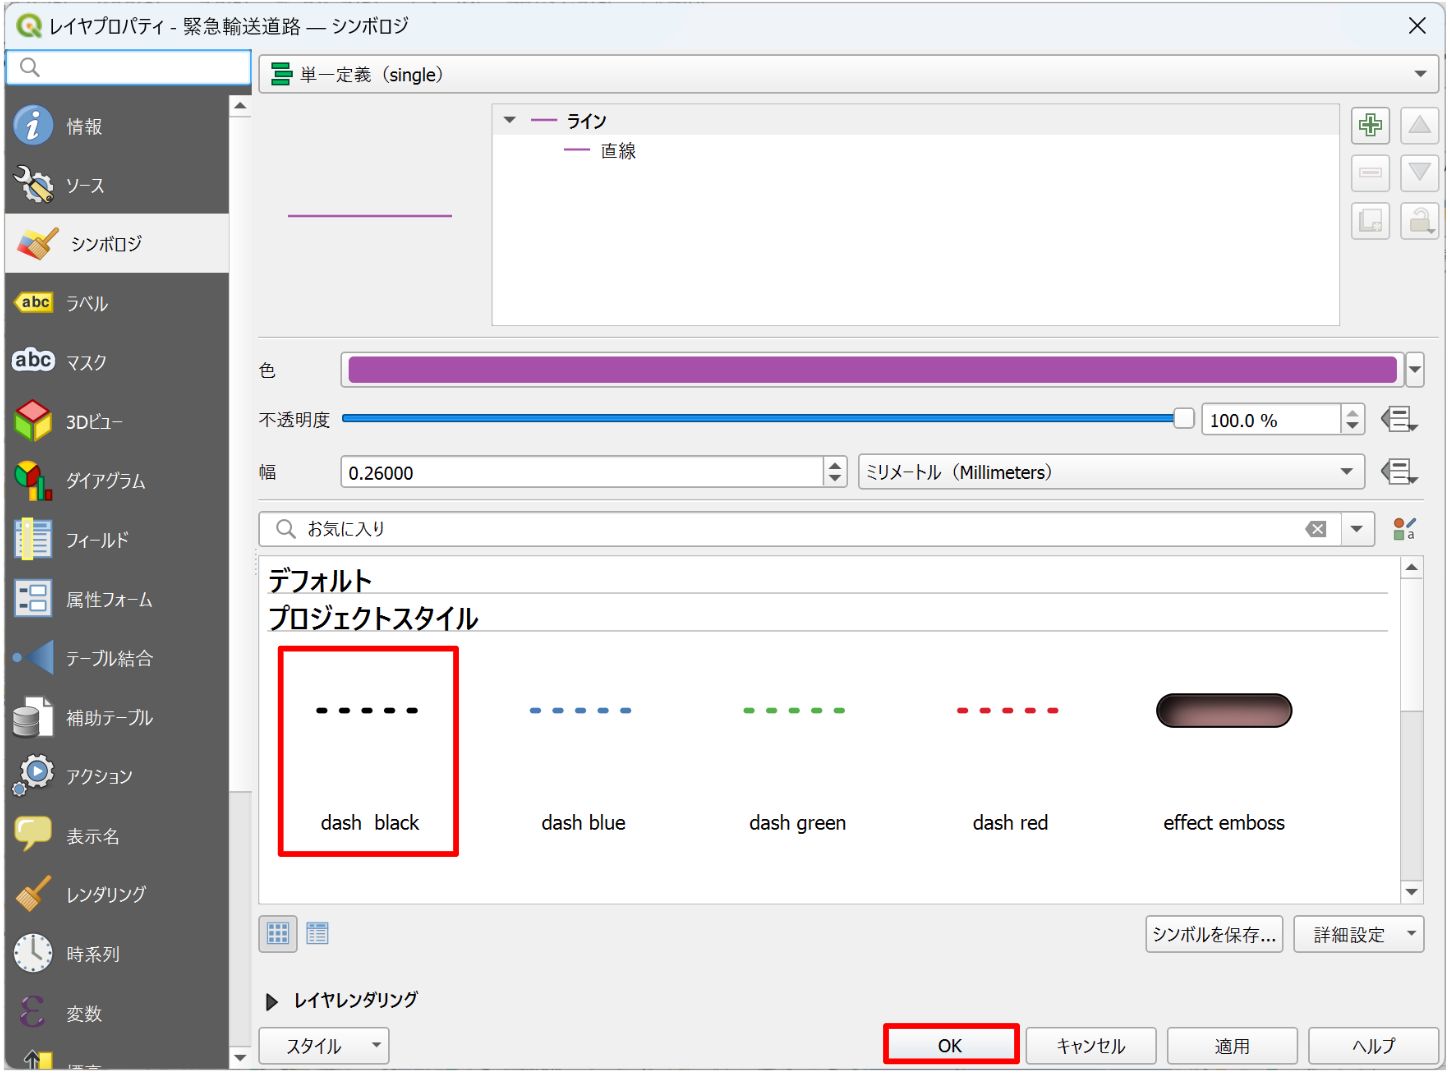Open the フィールド page
Viewport: 1450px width, 1076px height.
click(117, 540)
